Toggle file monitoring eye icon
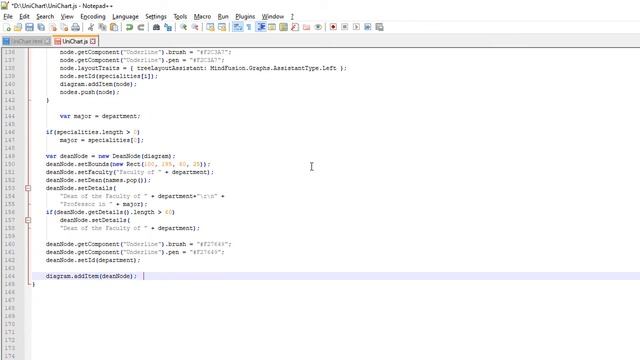 coord(318,27)
